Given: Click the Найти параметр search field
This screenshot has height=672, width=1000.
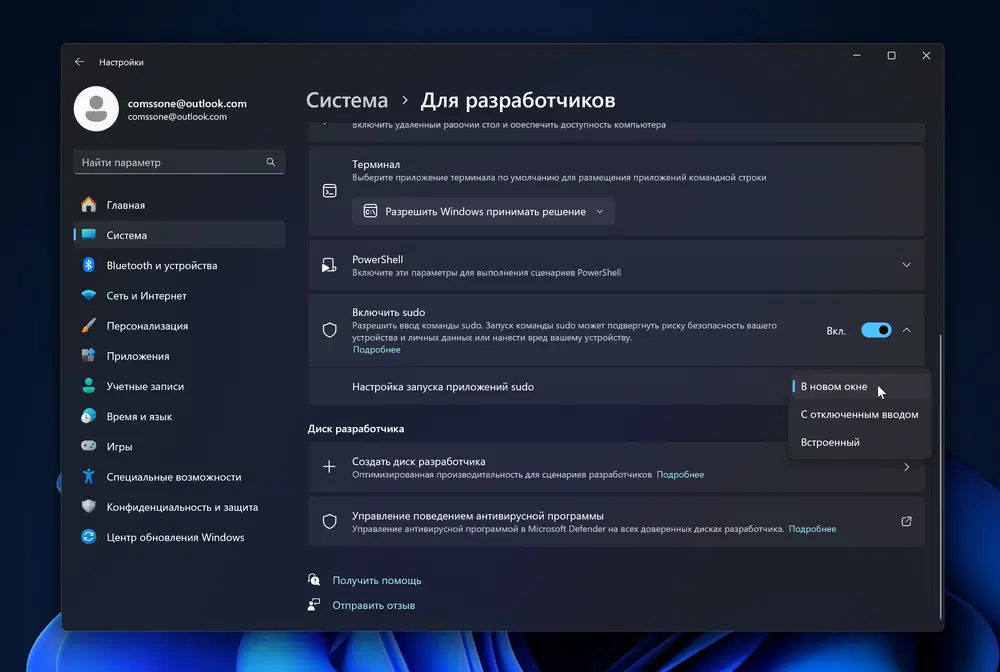Looking at the screenshot, I should pos(179,162).
